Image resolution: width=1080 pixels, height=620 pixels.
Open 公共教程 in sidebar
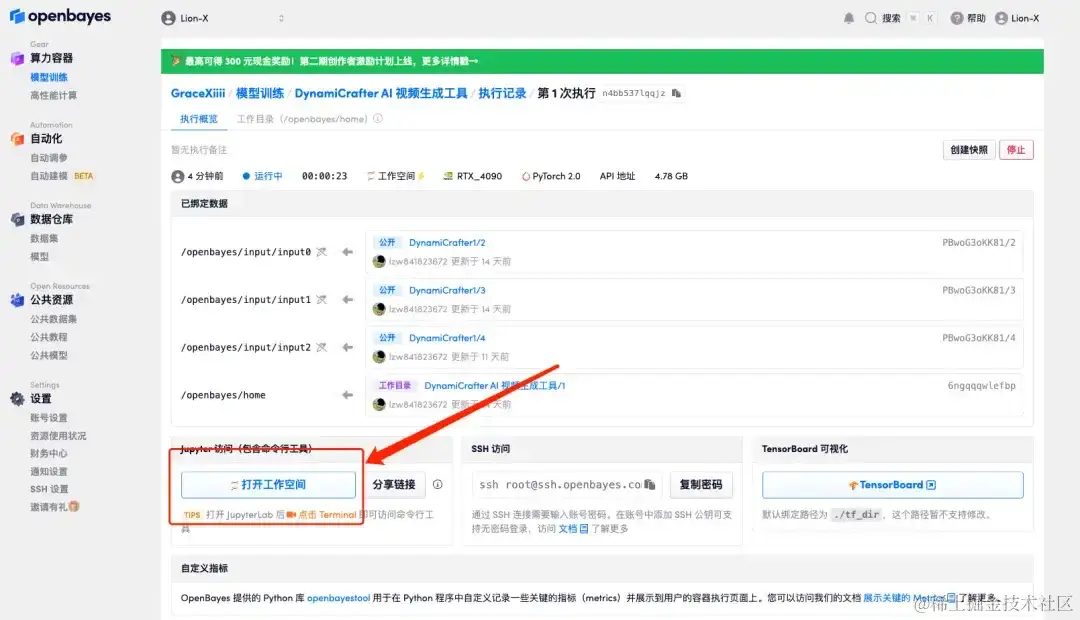[x=48, y=337]
